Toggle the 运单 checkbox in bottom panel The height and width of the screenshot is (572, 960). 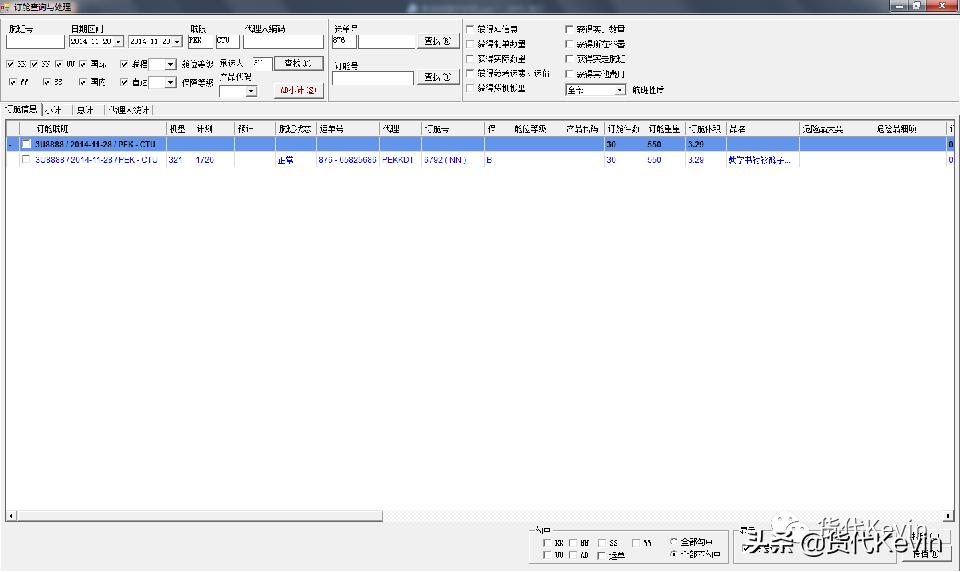pos(601,555)
